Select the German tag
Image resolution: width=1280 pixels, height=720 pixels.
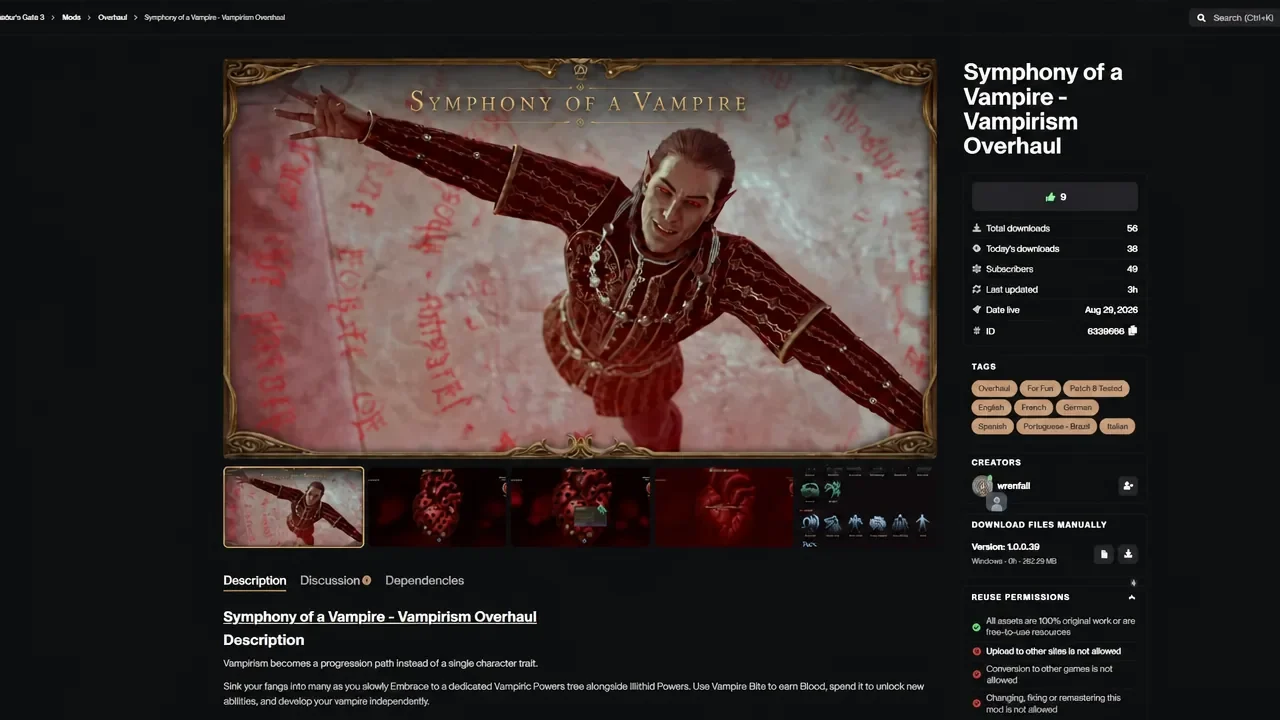(1078, 407)
